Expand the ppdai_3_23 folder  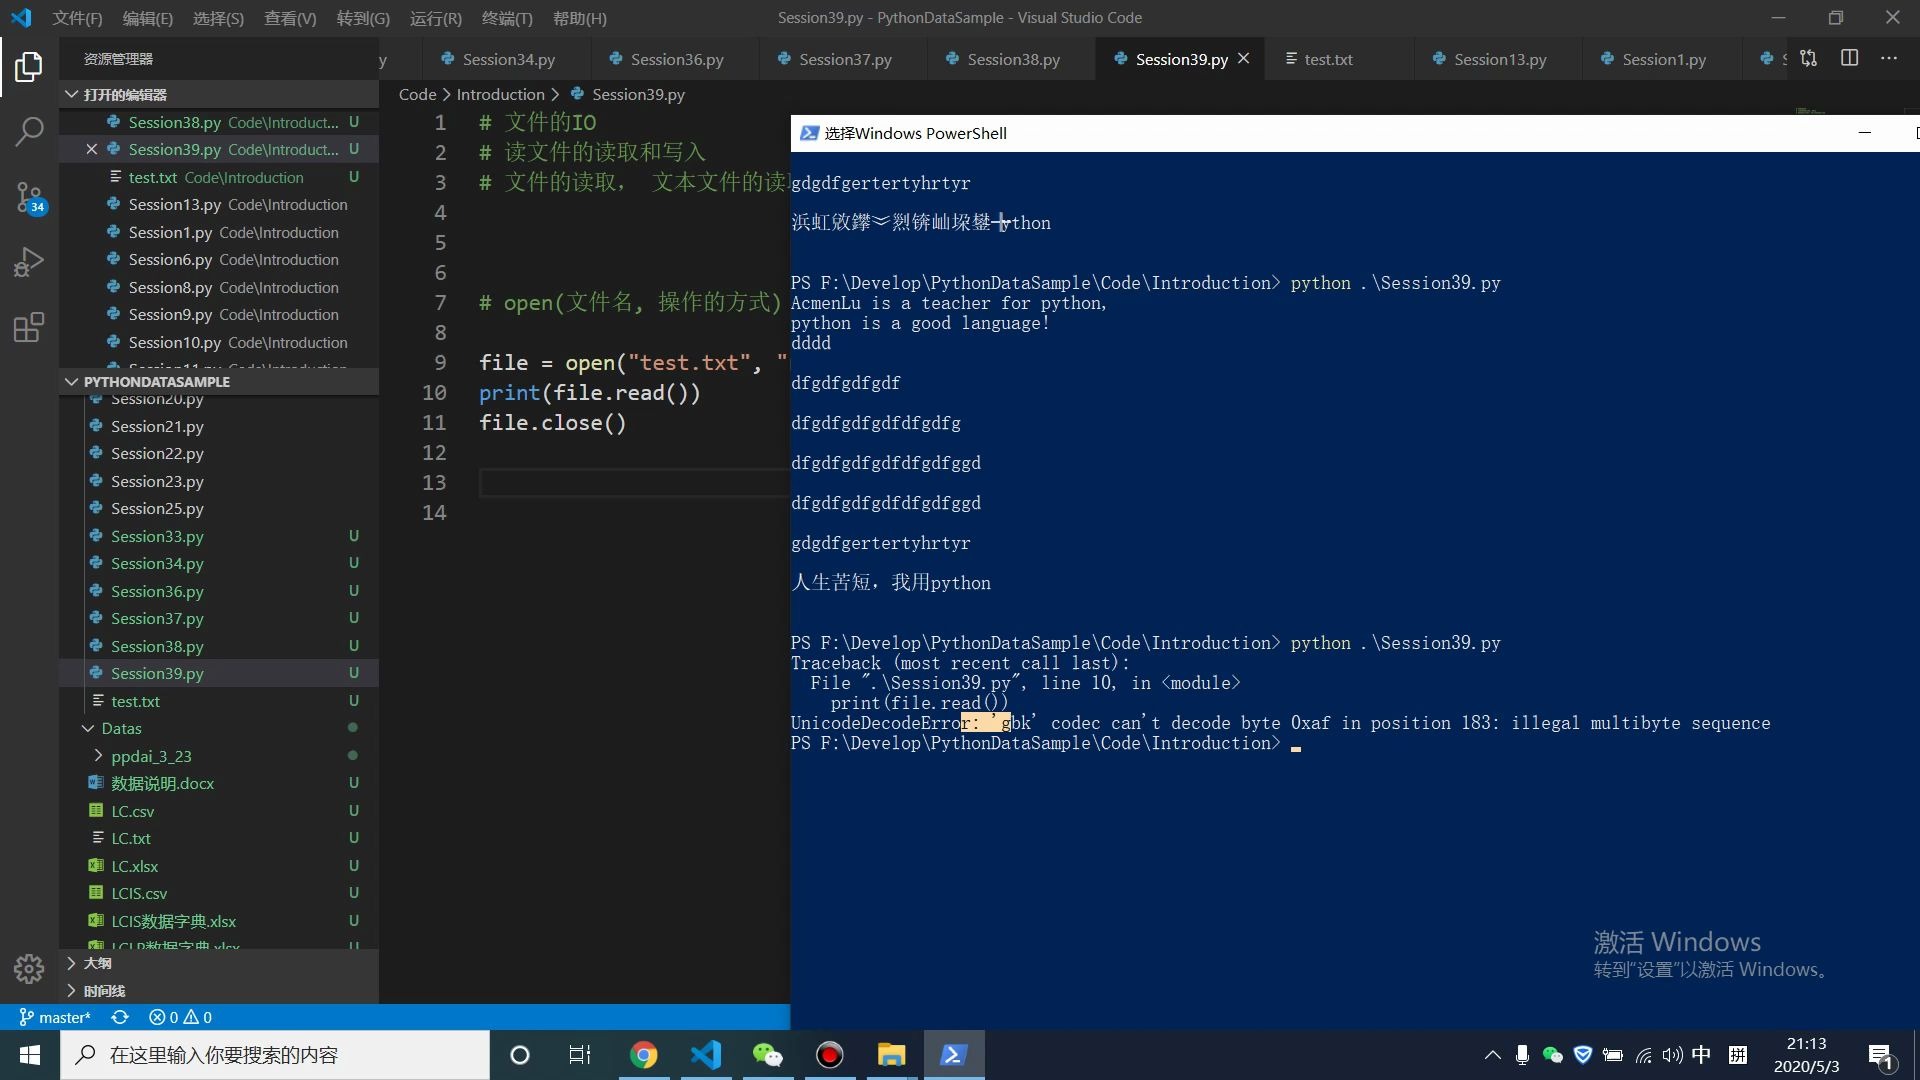(x=98, y=756)
